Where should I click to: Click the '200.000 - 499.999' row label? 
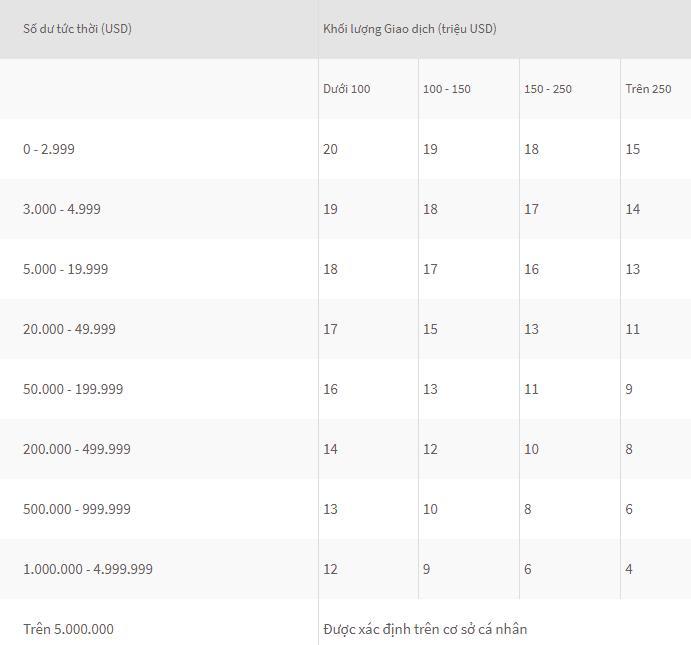pyautogui.click(x=77, y=449)
